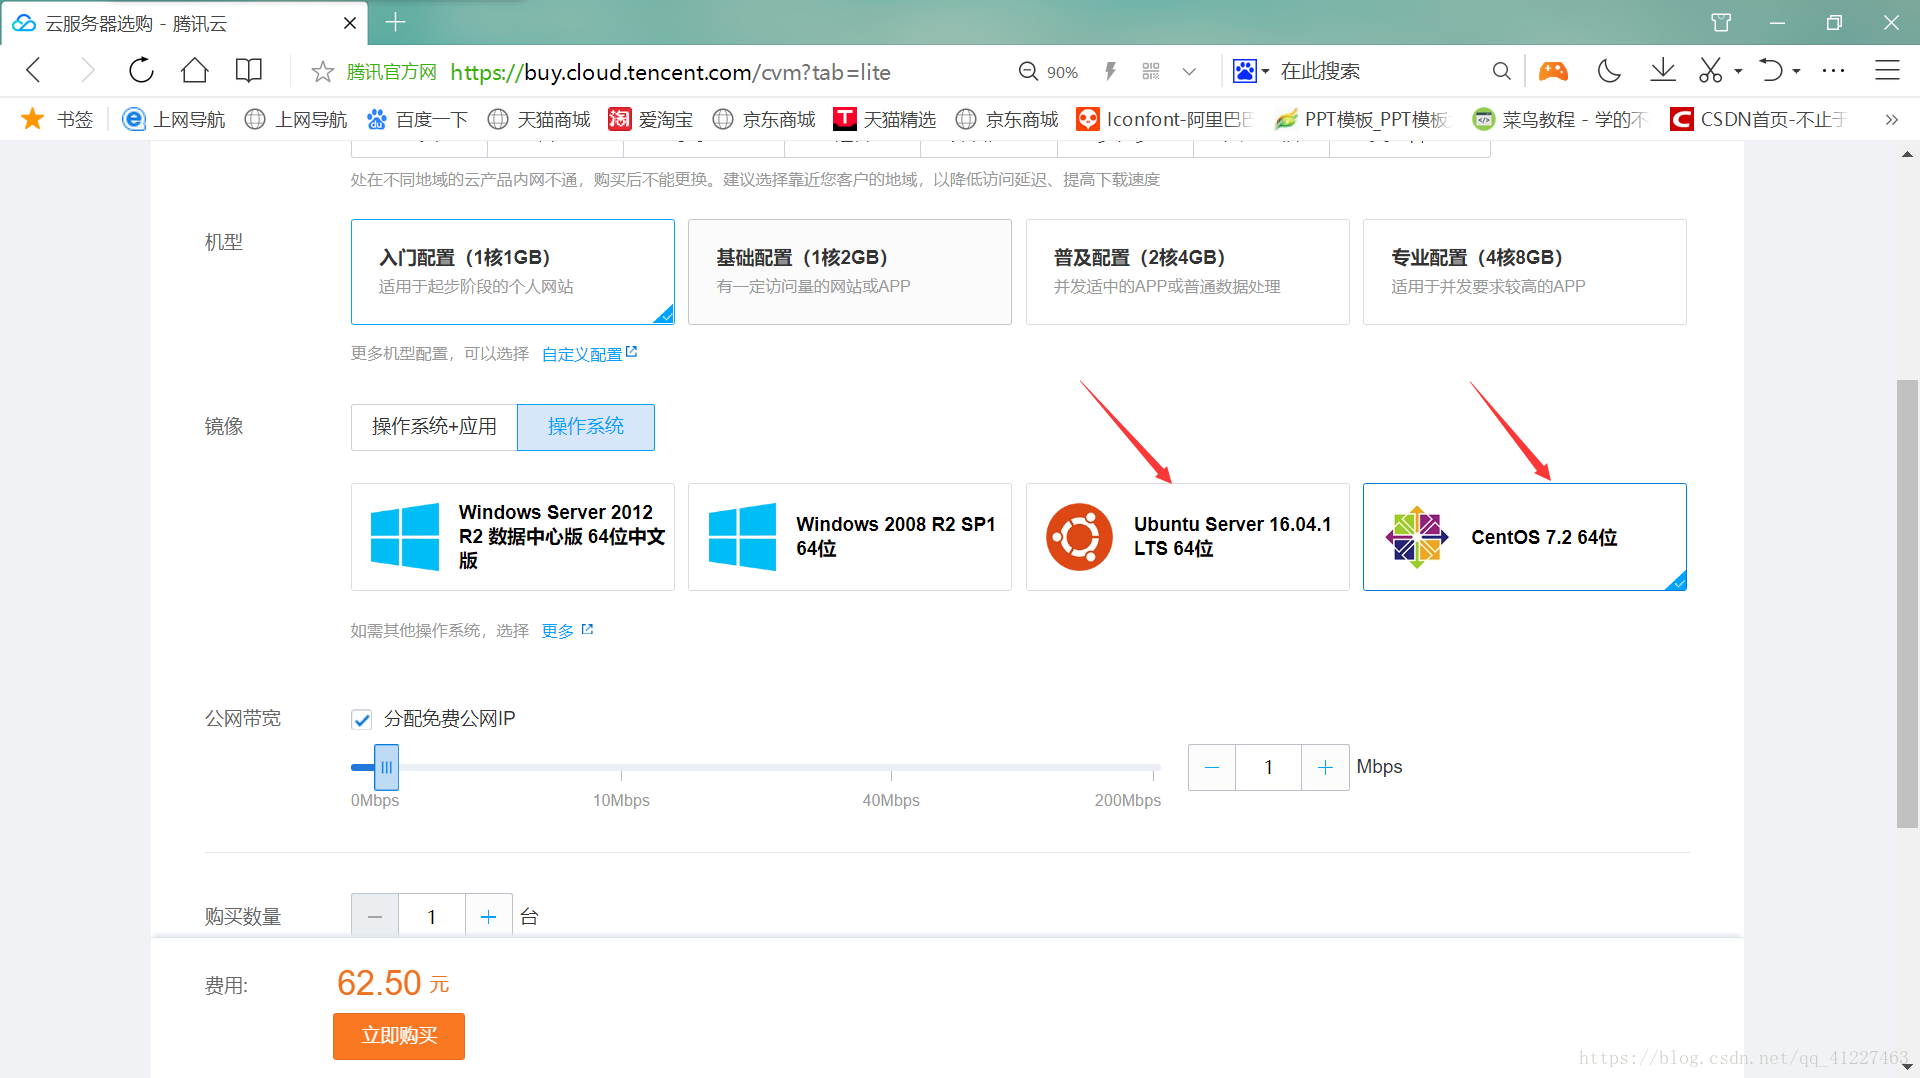This screenshot has width=1920, height=1078.
Task: Toggle night mode moon icon
Action: pyautogui.click(x=1609, y=71)
